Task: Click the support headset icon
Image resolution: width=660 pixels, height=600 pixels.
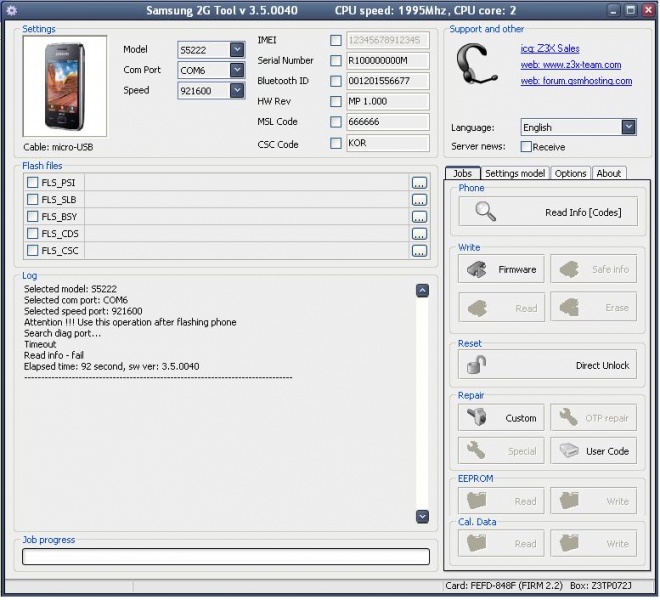Action: pyautogui.click(x=477, y=64)
